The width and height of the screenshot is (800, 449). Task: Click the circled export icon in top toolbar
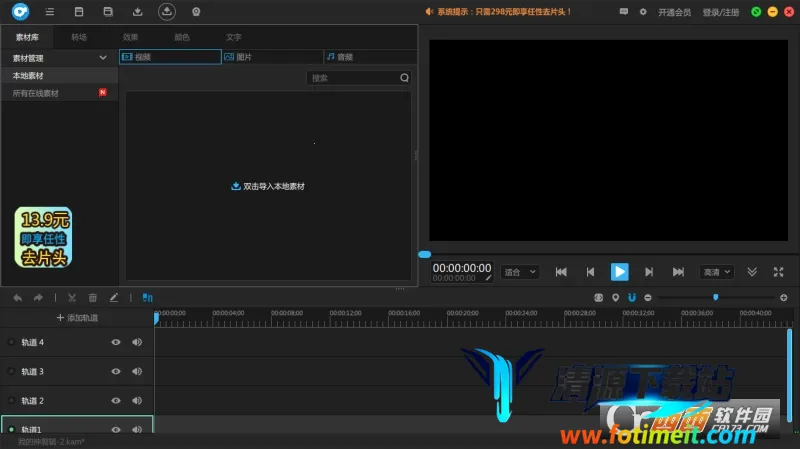pyautogui.click(x=167, y=12)
